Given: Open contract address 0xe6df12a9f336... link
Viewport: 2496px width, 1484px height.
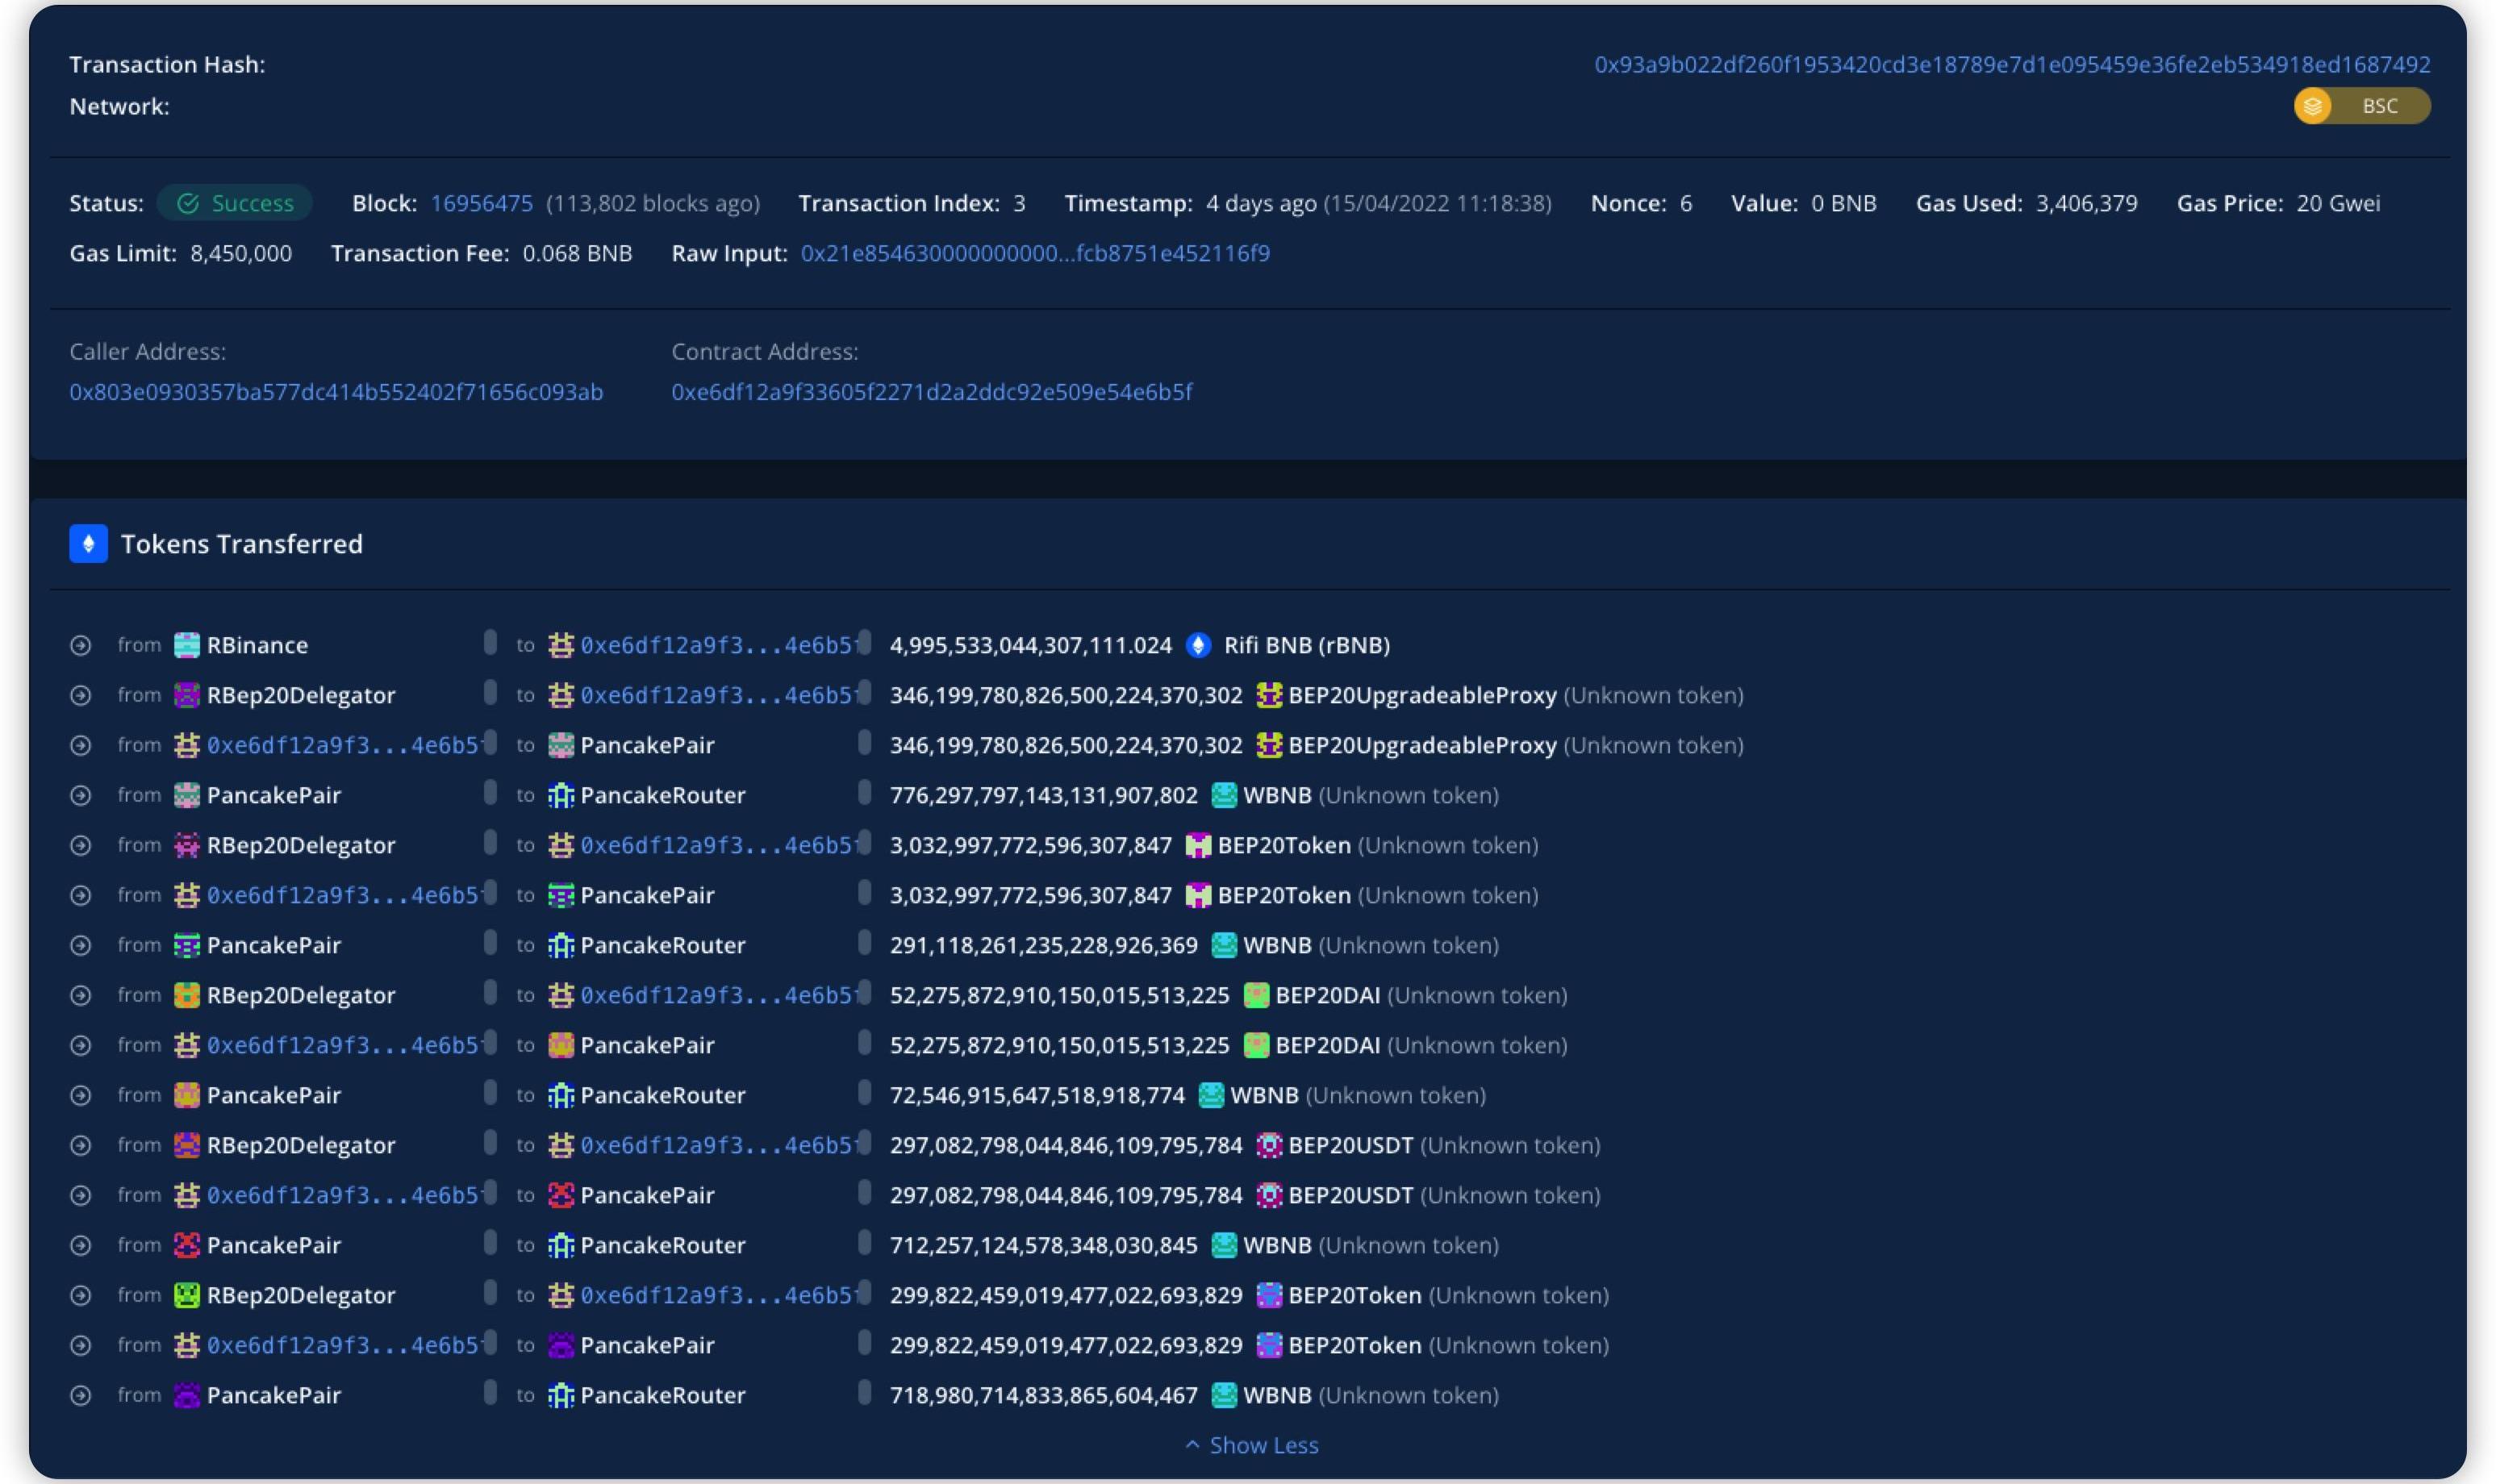Looking at the screenshot, I should point(931,392).
